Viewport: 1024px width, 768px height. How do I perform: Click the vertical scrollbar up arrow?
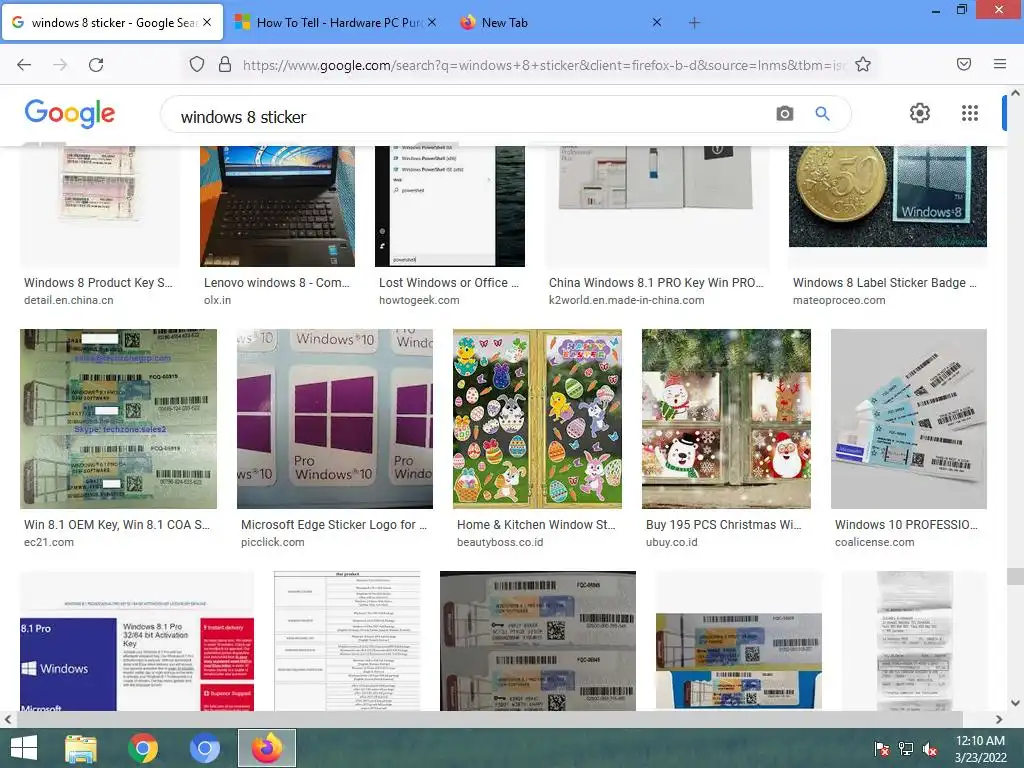1015,93
